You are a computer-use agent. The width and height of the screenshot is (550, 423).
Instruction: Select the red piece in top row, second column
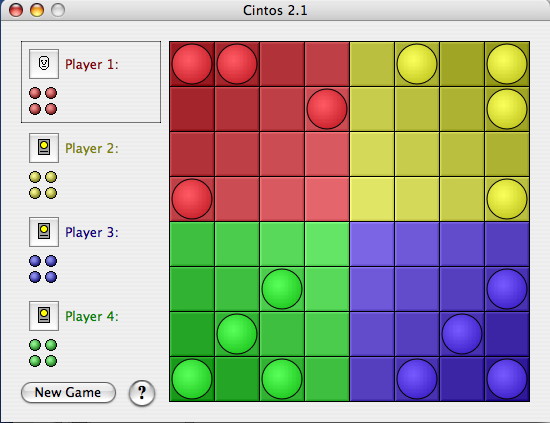point(237,64)
